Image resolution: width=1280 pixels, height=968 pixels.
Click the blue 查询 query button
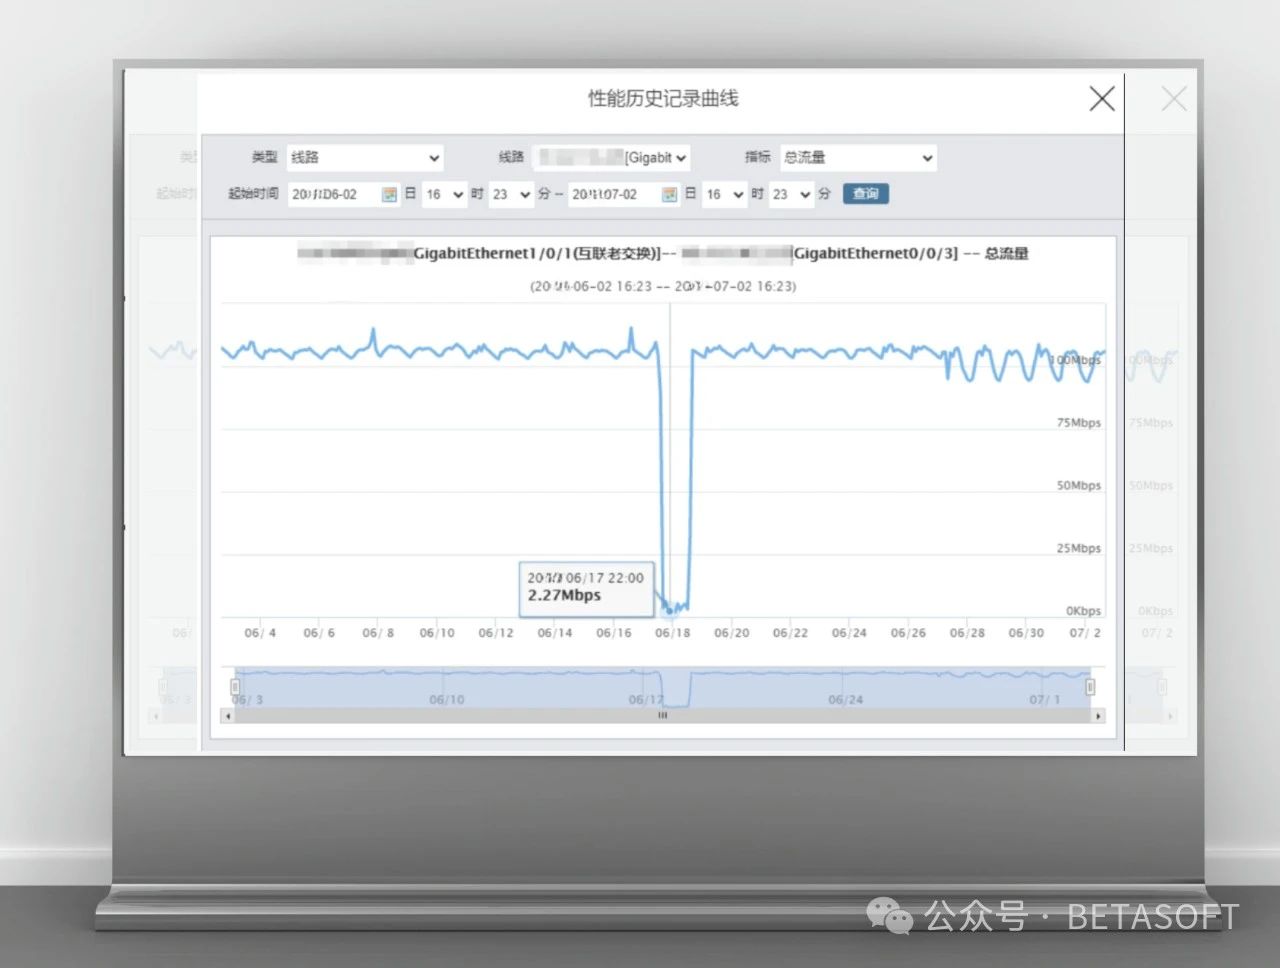(x=865, y=194)
